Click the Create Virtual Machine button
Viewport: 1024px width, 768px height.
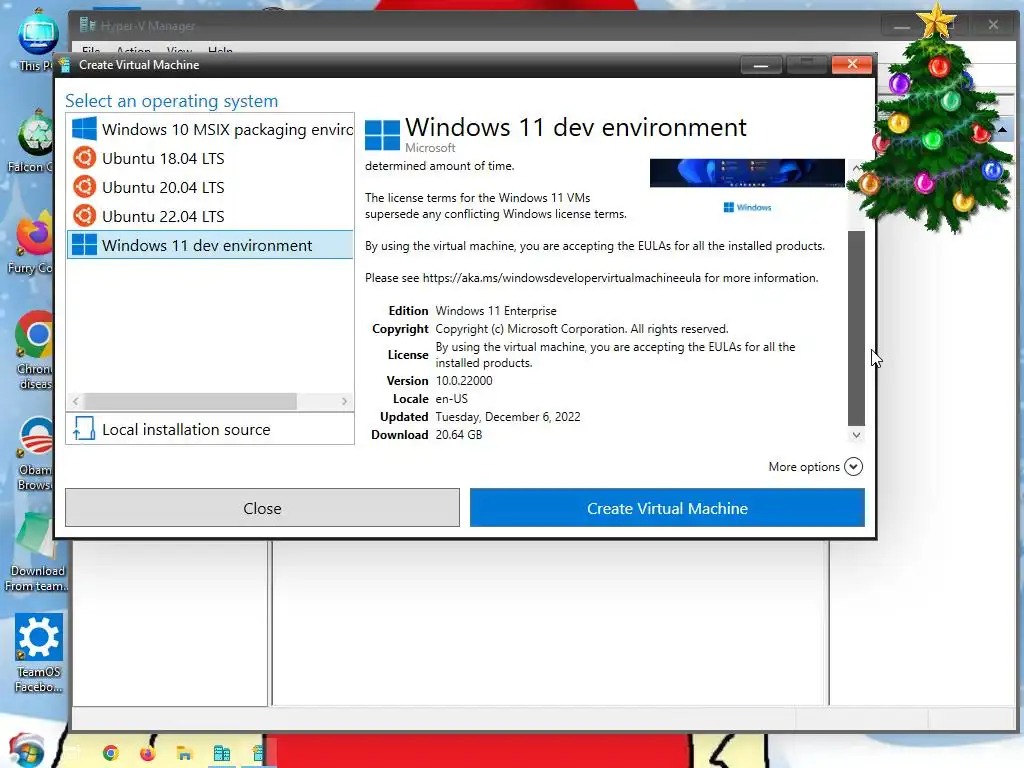tap(667, 507)
